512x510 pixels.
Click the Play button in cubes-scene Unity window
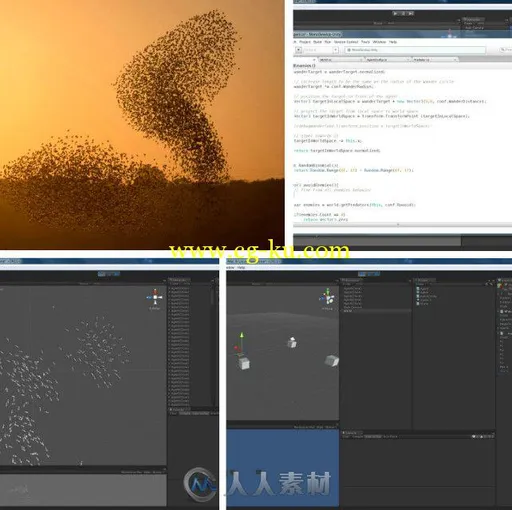coord(361,274)
